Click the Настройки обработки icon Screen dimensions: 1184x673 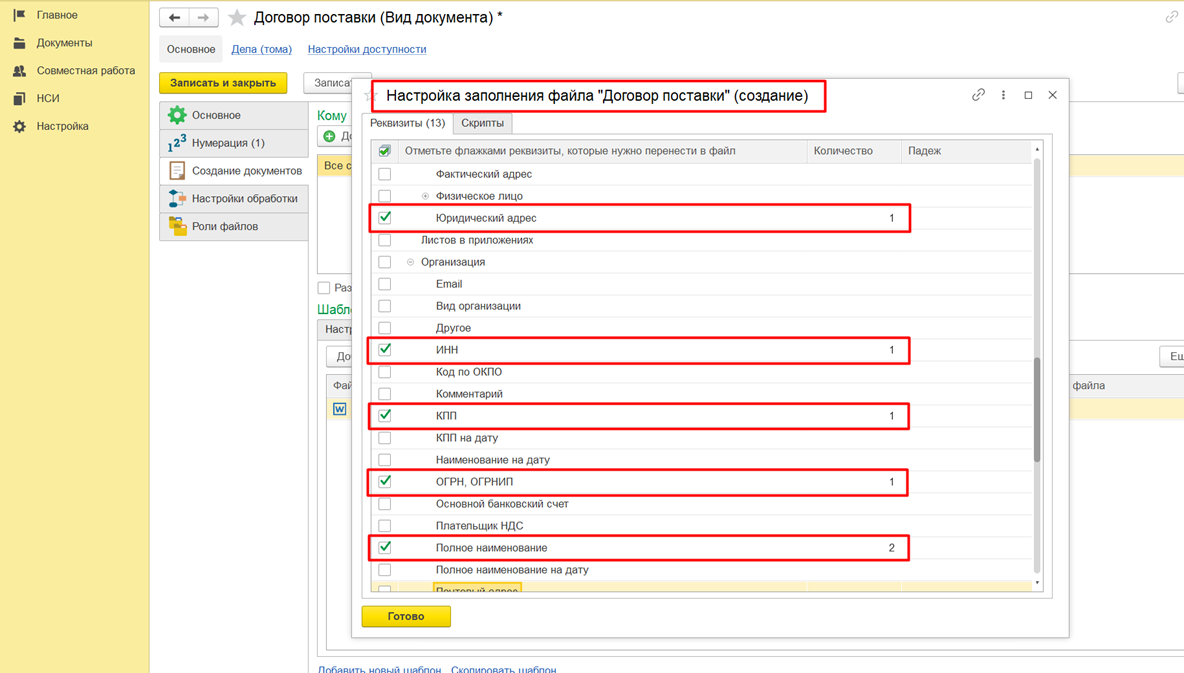tap(177, 199)
